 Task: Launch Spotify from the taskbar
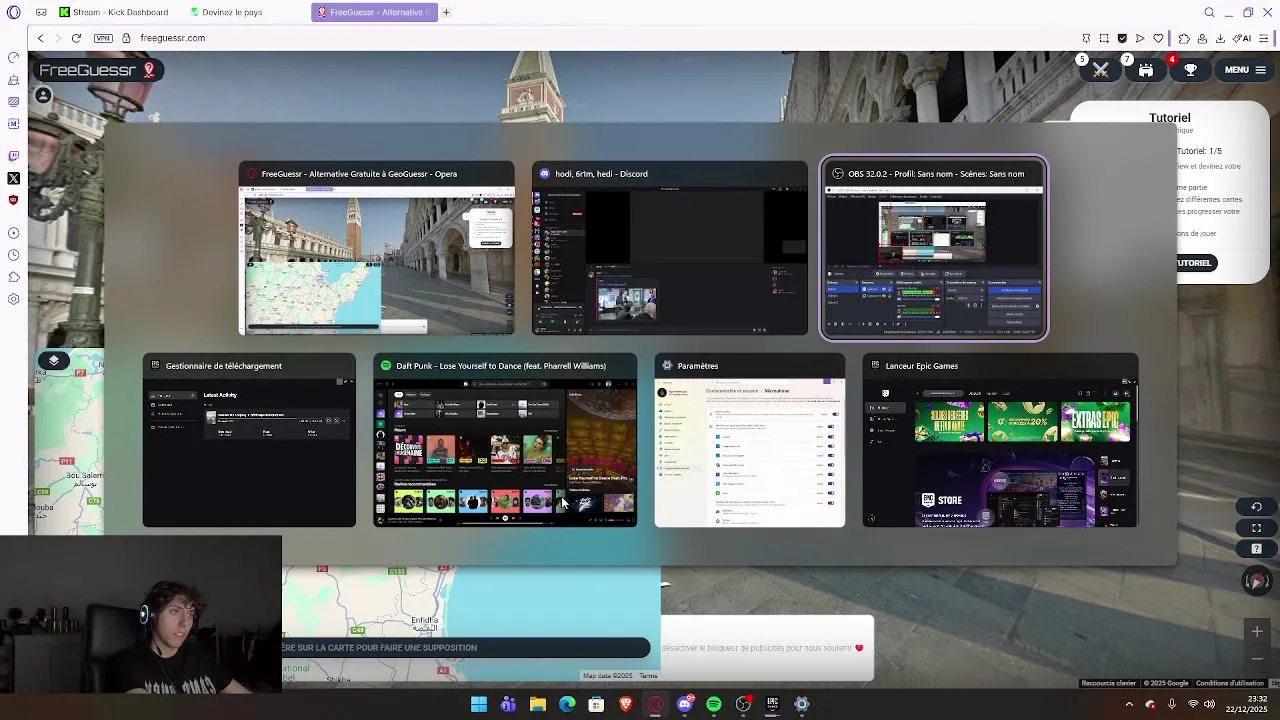point(714,704)
